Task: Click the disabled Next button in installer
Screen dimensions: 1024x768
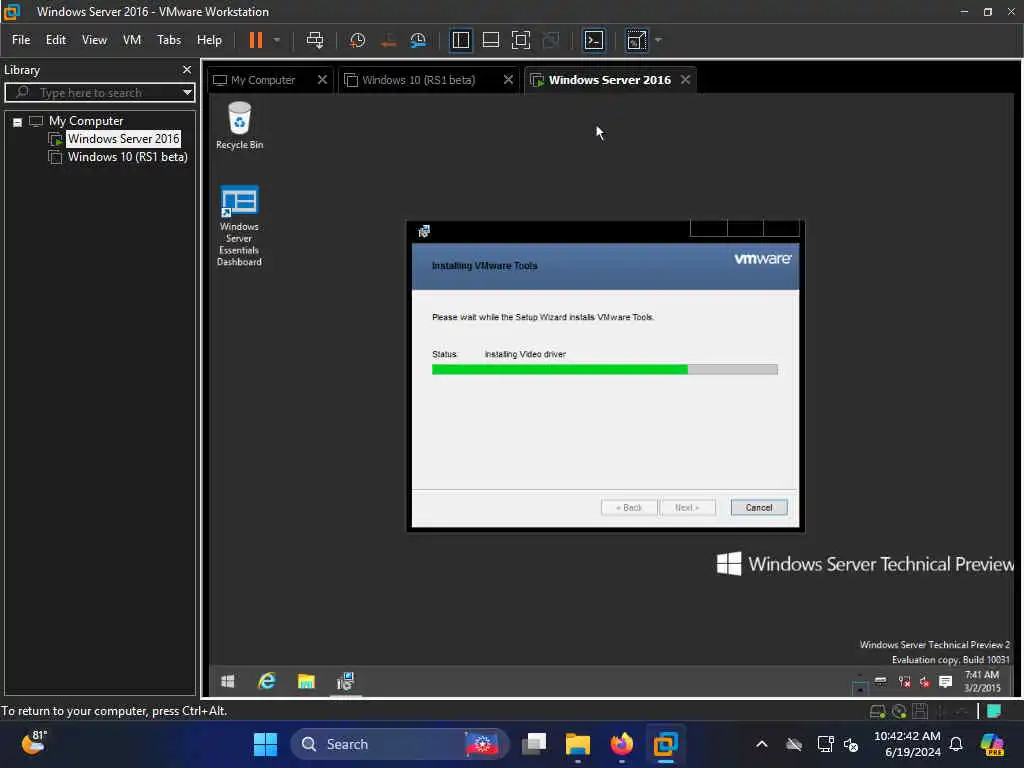Action: click(687, 507)
